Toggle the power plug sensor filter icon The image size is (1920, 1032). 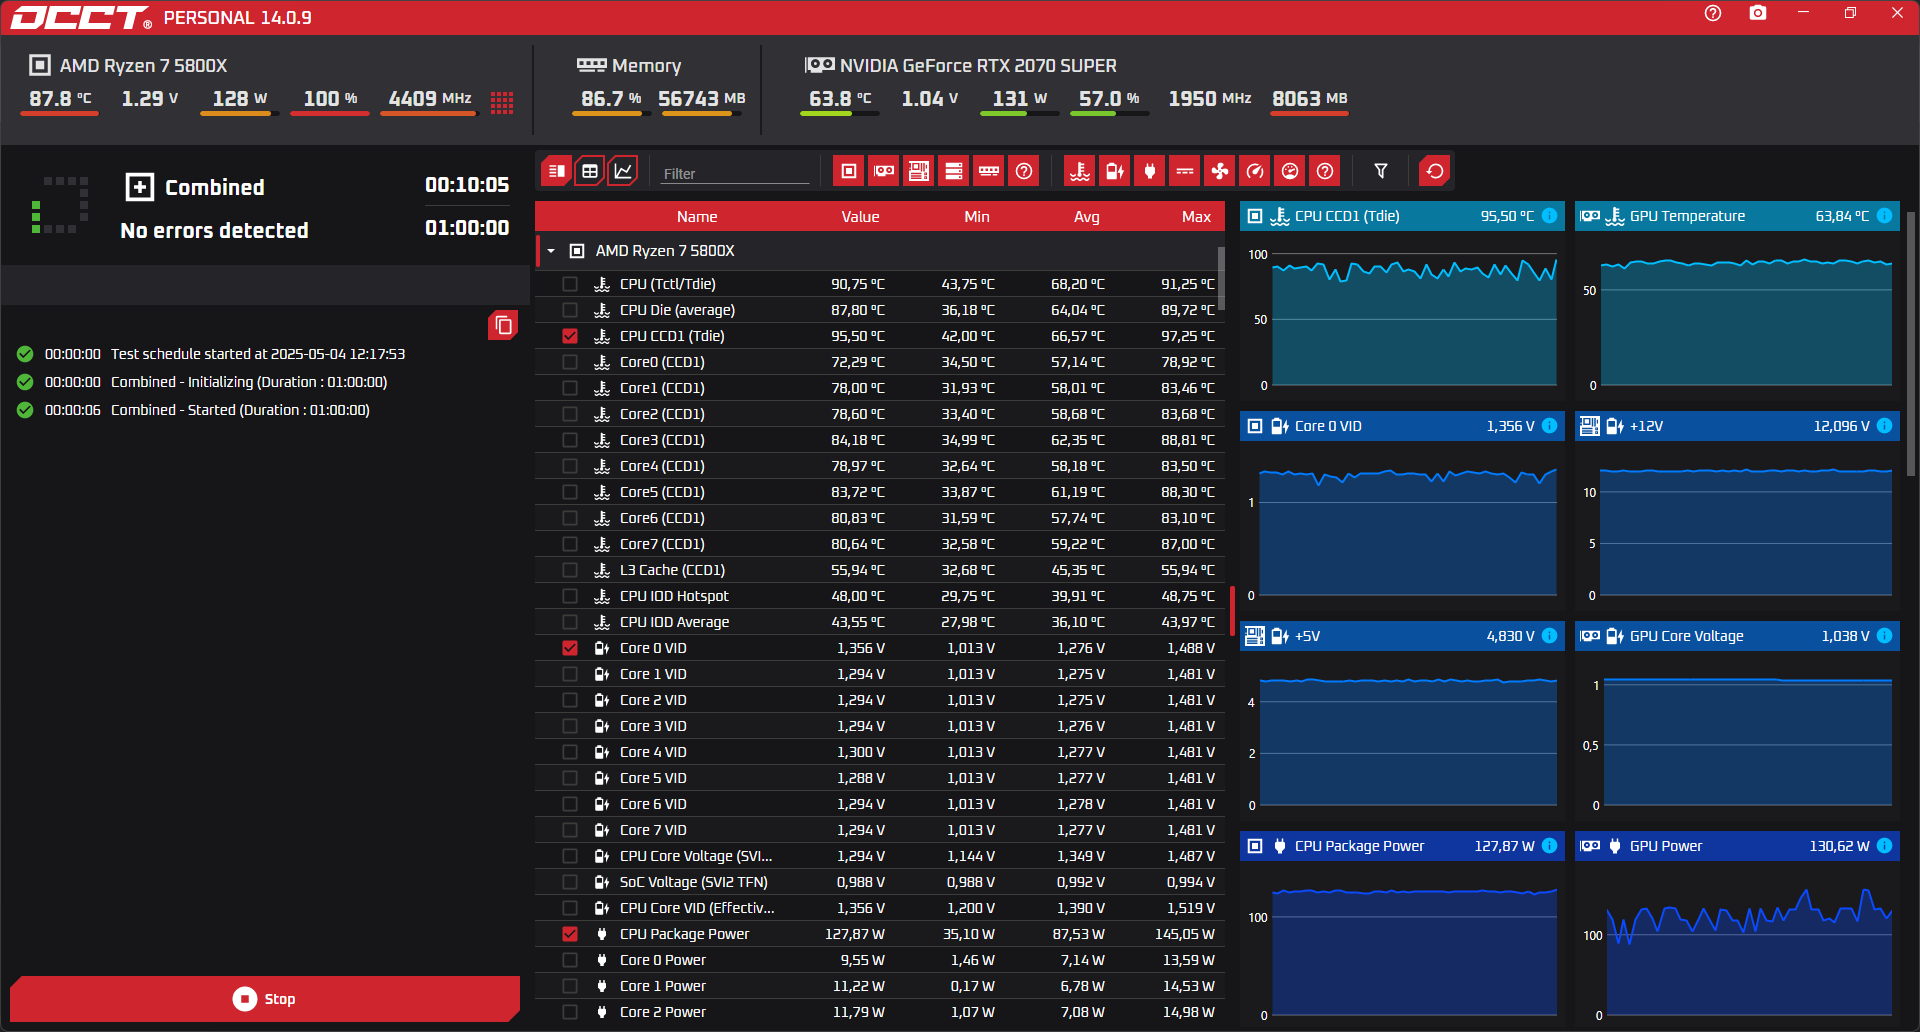pyautogui.click(x=1150, y=171)
